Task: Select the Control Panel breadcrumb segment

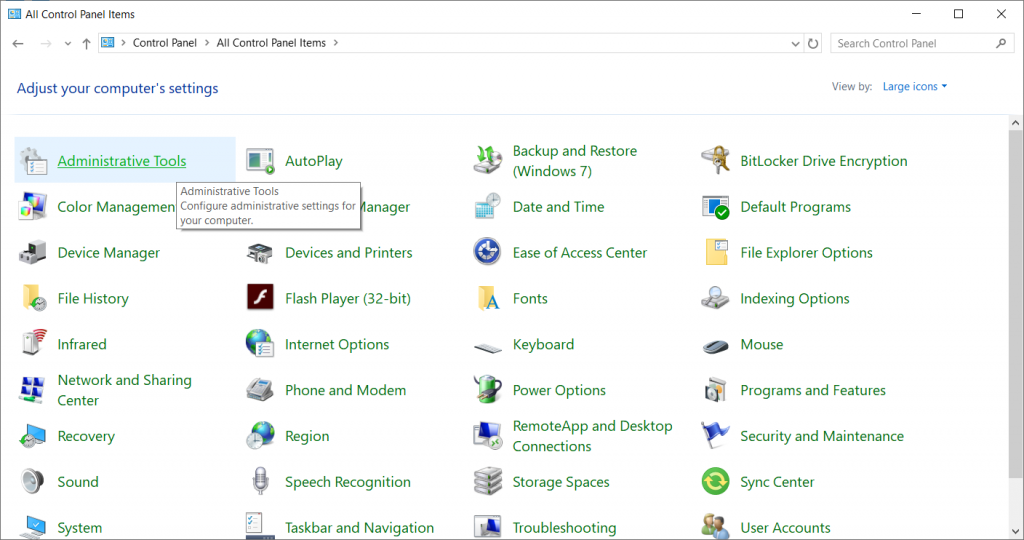Action: [x=165, y=43]
